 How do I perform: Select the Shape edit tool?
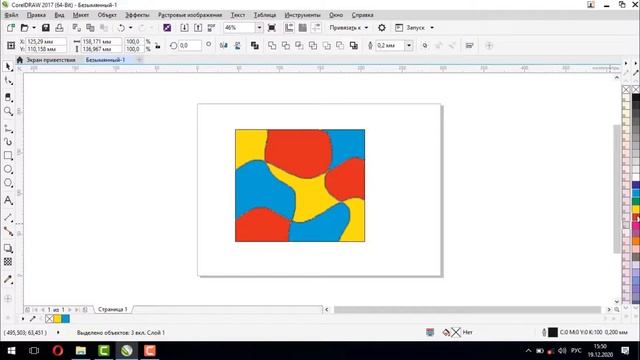click(x=8, y=81)
